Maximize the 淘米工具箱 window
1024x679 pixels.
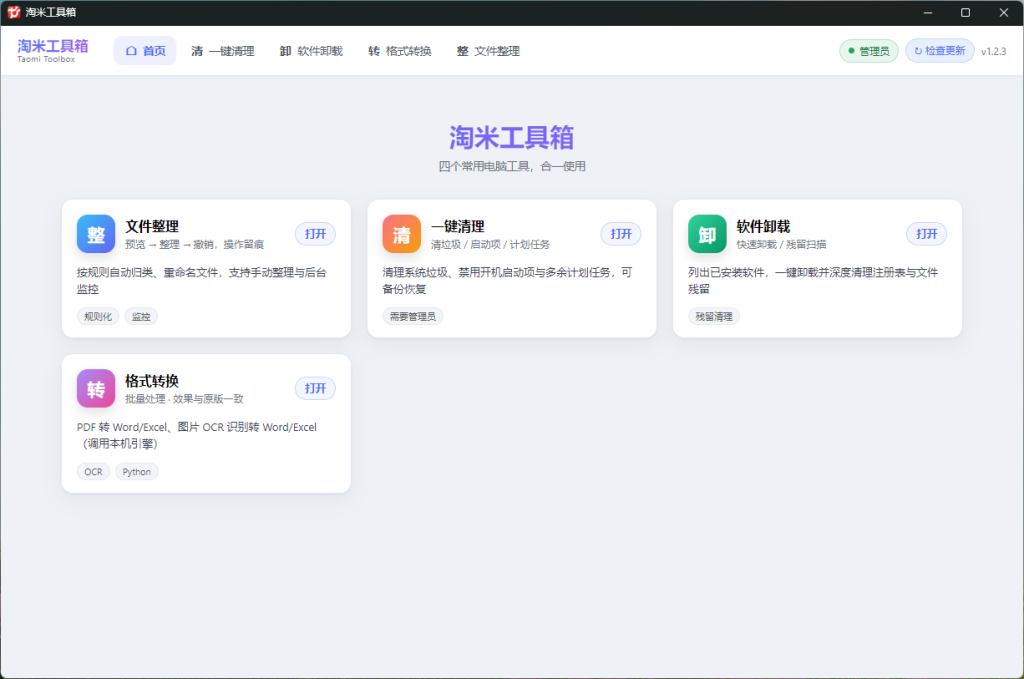(965, 12)
